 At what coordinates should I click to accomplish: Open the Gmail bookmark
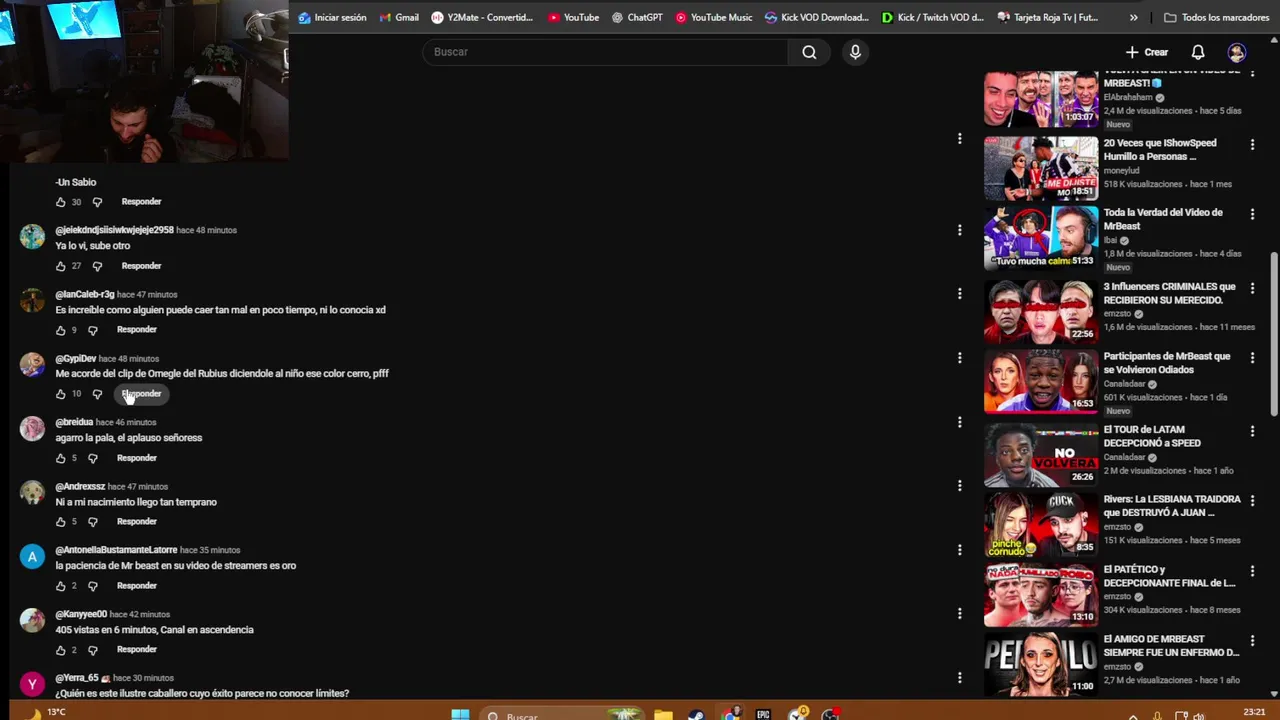click(x=399, y=17)
